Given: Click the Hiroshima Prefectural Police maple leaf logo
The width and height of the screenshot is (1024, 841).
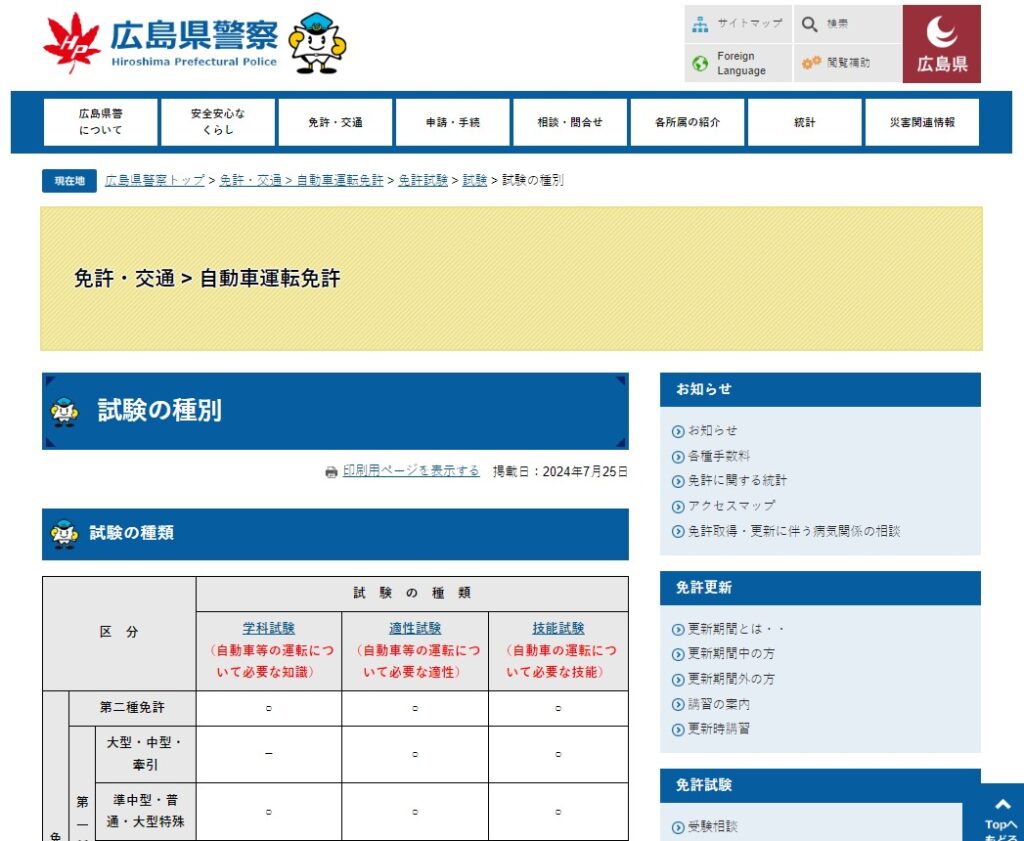Looking at the screenshot, I should (72, 43).
